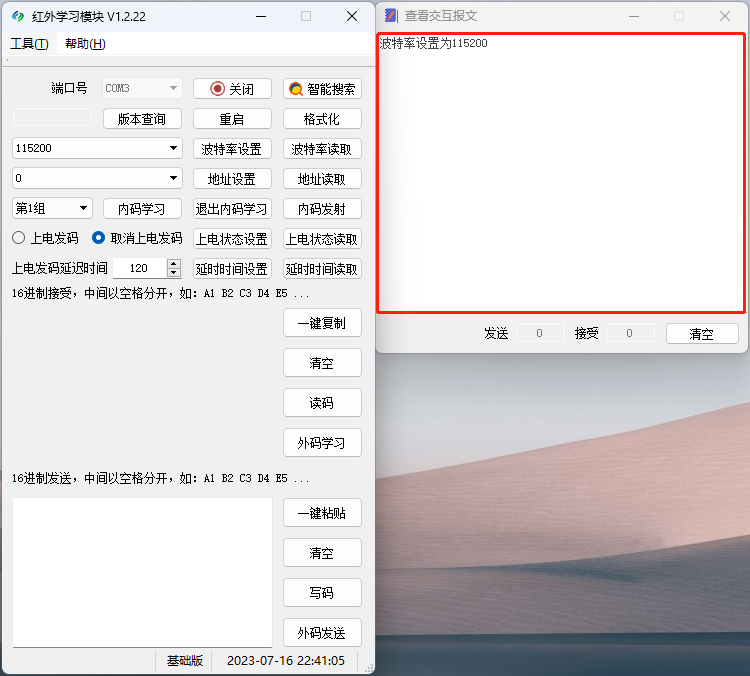The image size is (750, 676).
Task: Click the 智能搜索 smart search button
Action: (x=322, y=89)
